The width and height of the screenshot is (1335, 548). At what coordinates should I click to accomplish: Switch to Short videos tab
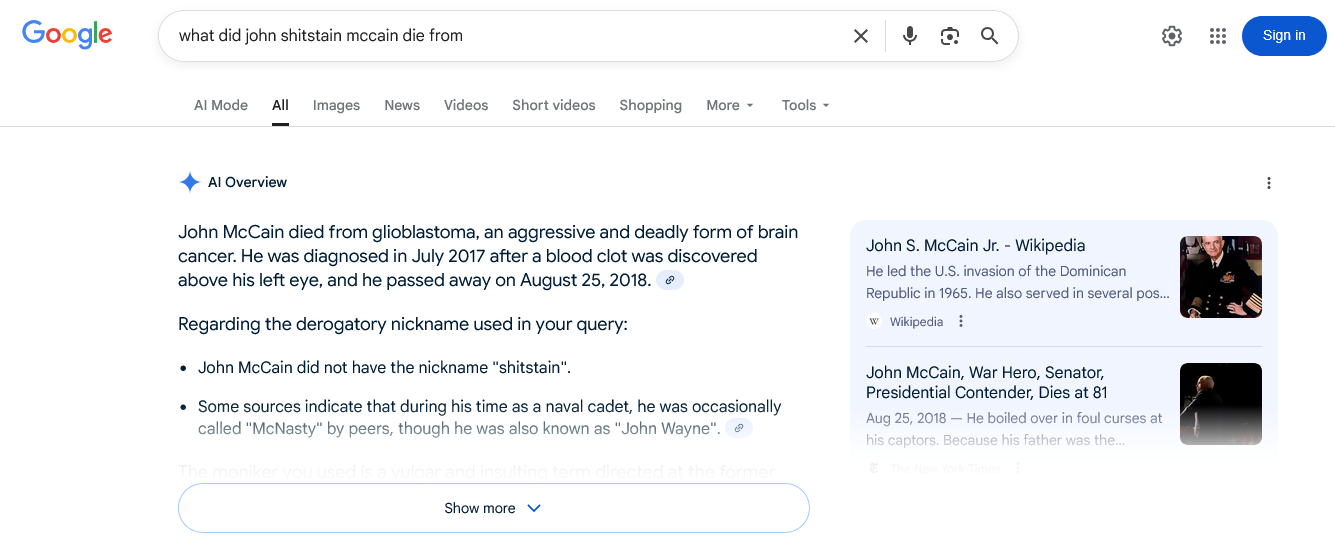[554, 105]
